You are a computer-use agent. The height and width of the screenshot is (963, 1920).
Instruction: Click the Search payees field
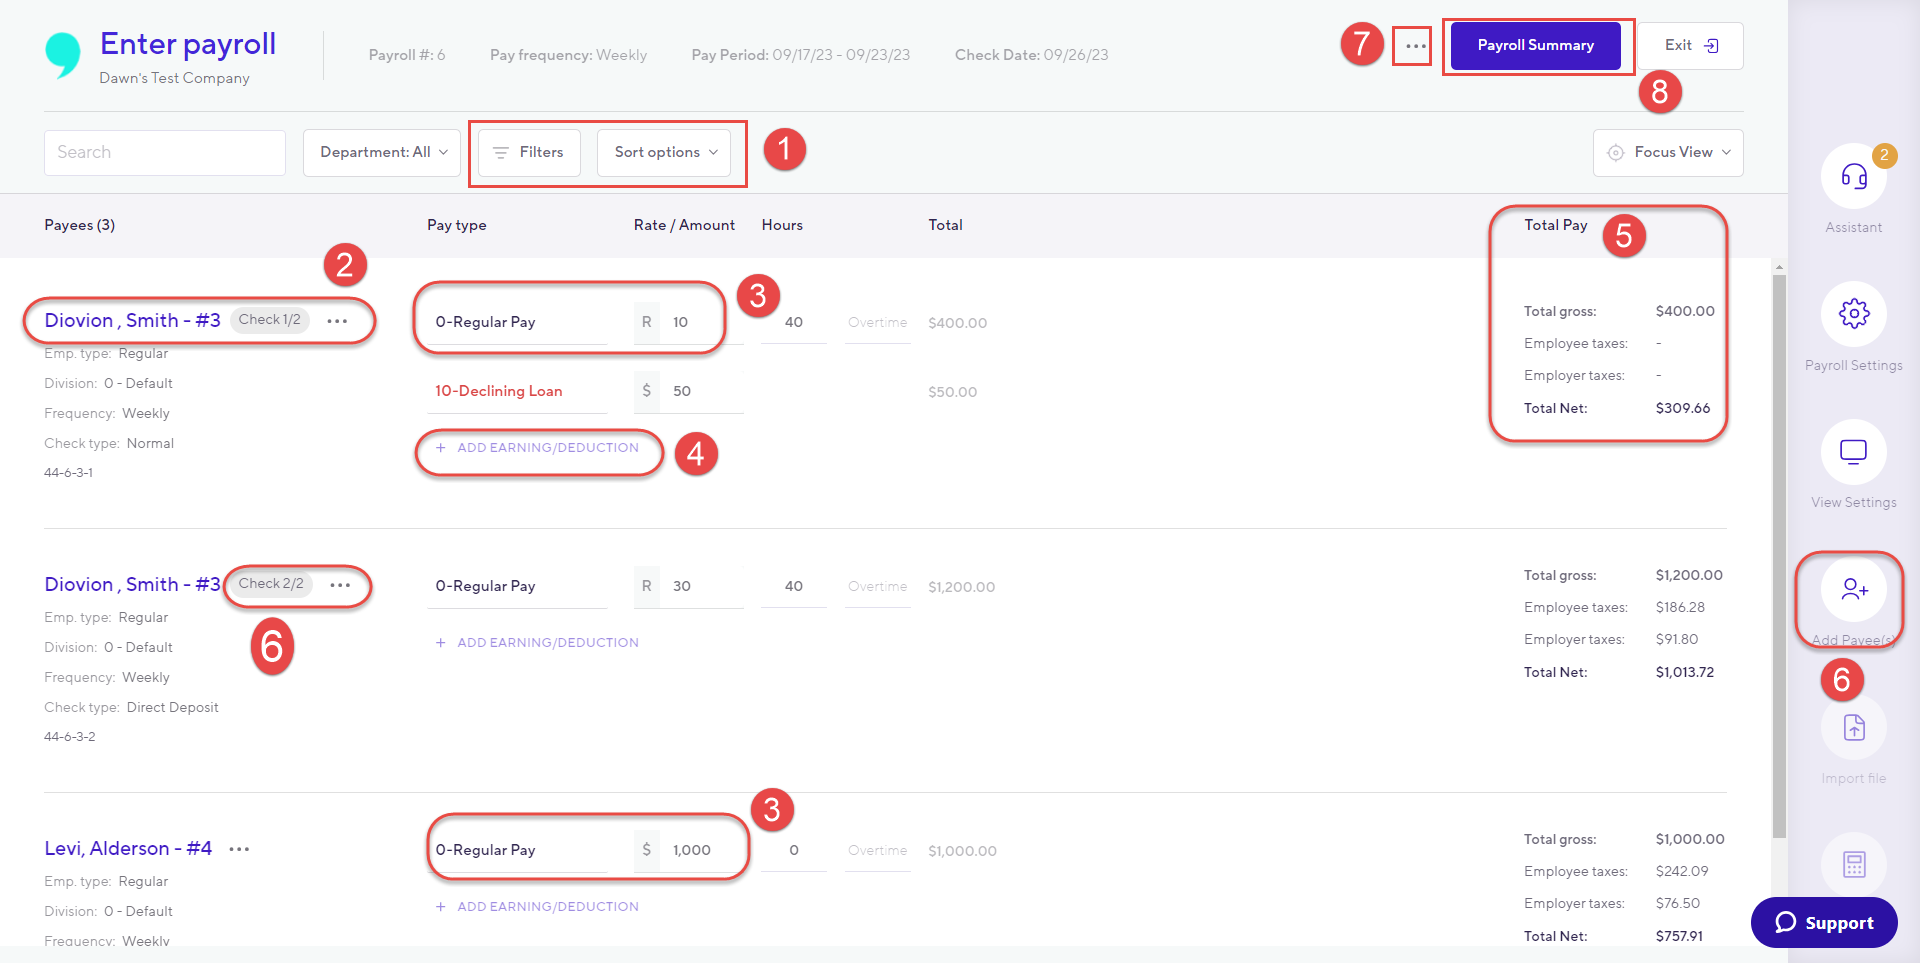pos(165,153)
